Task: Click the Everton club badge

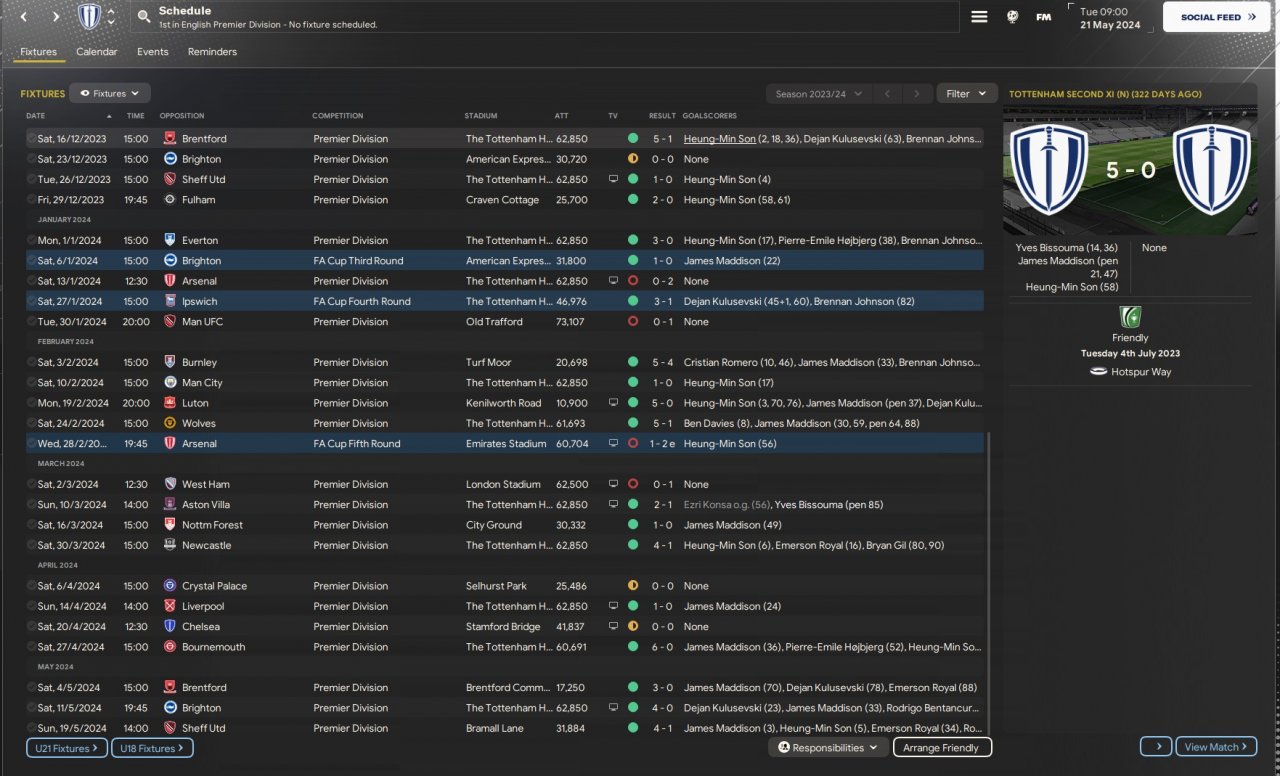Action: [x=170, y=241]
